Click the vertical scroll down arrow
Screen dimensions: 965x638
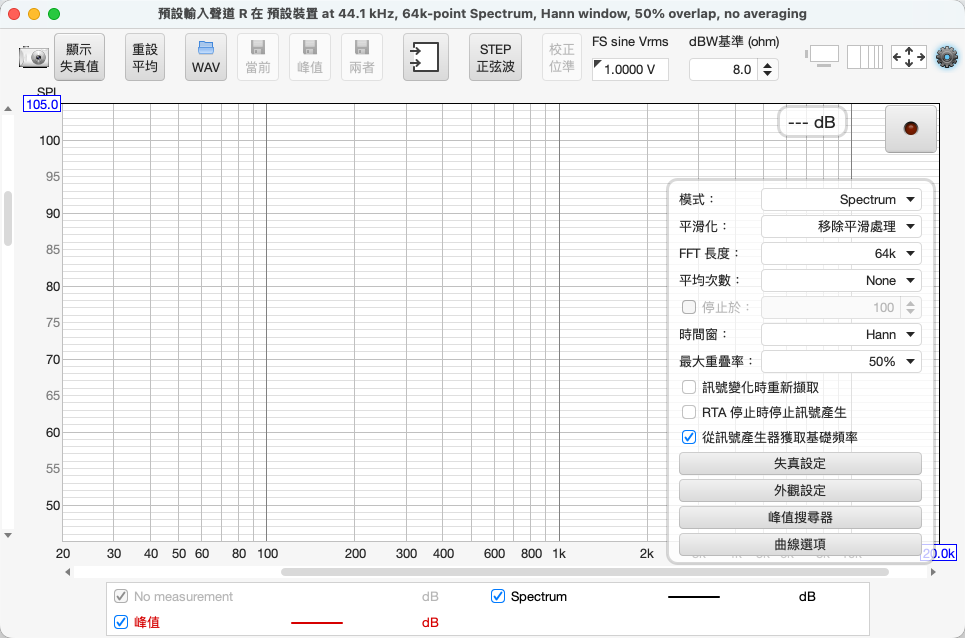8,535
